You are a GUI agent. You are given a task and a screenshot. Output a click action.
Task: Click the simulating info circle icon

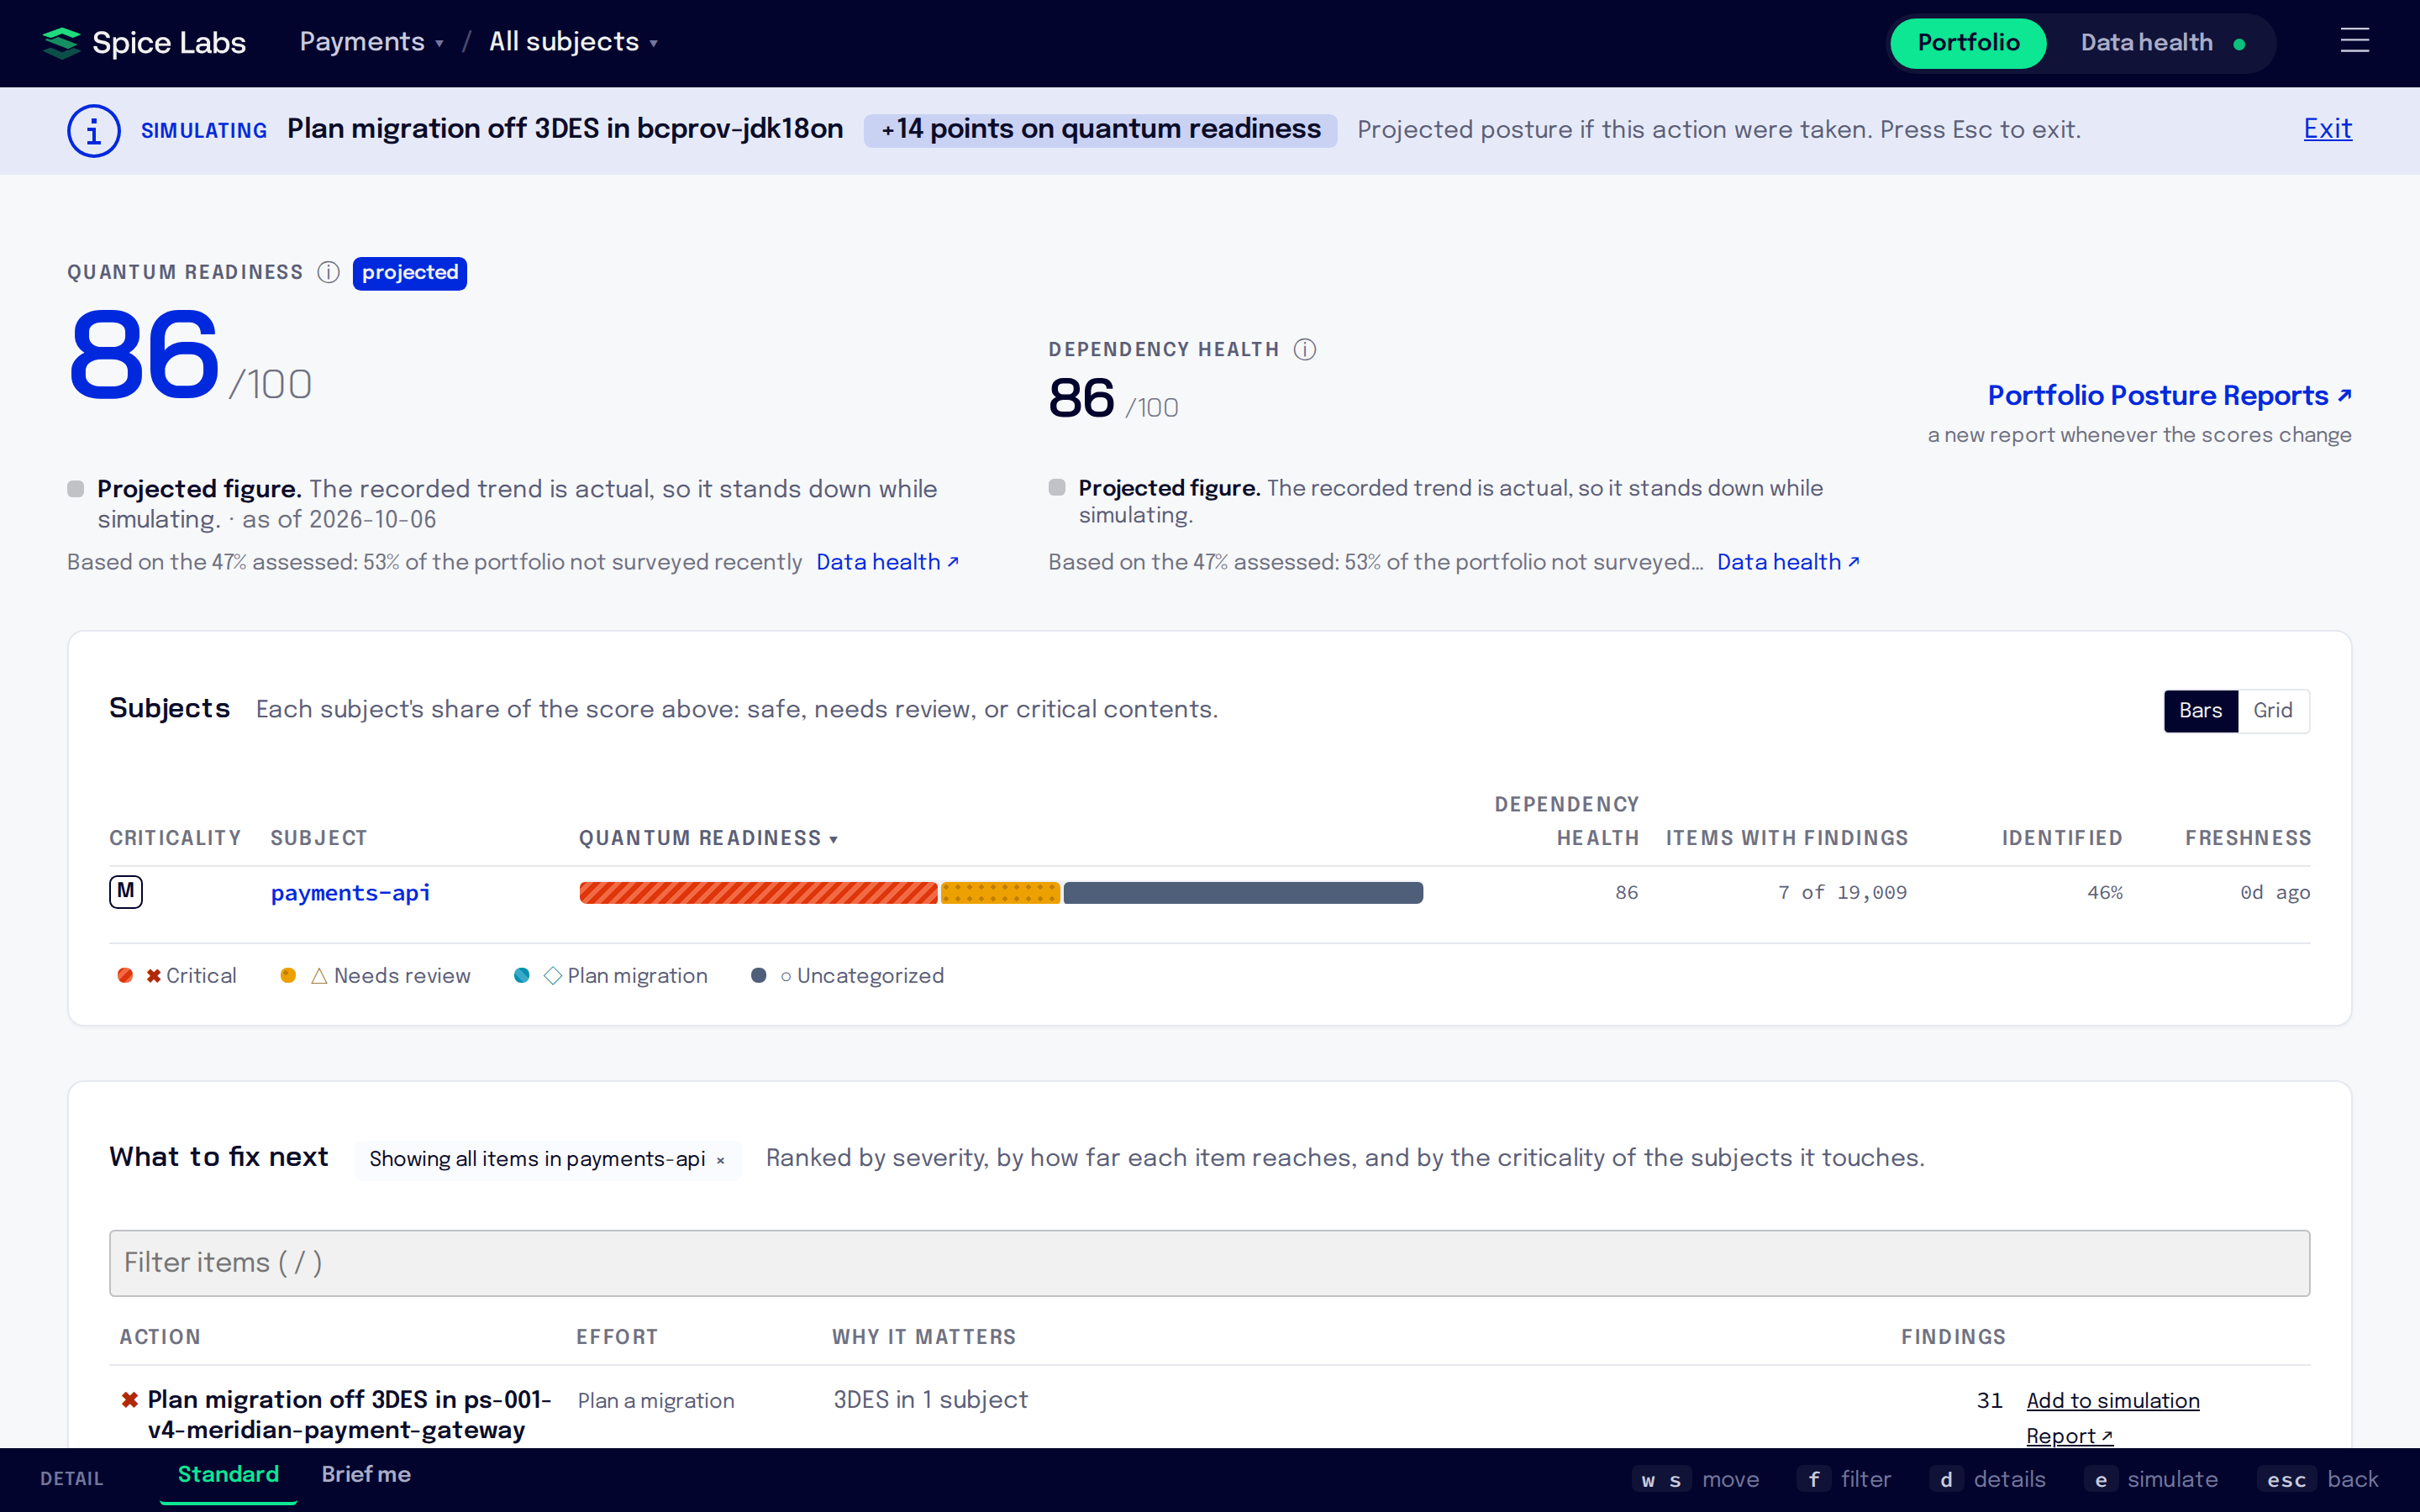pos(94,130)
